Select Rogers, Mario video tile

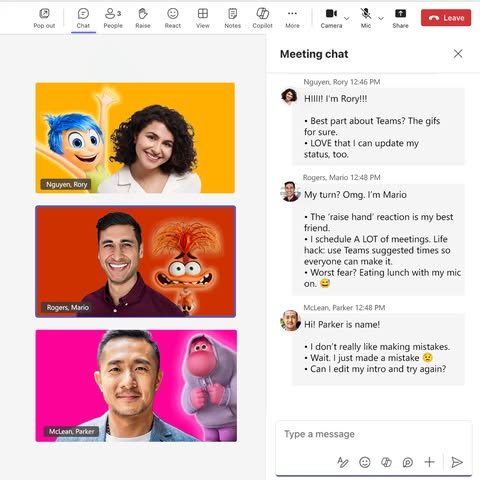[135, 261]
